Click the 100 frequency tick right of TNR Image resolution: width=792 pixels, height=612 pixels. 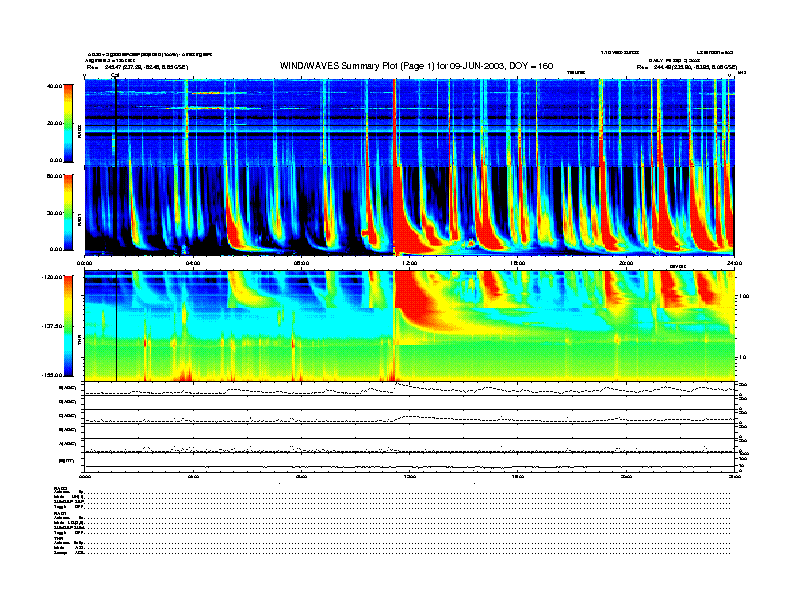[744, 296]
